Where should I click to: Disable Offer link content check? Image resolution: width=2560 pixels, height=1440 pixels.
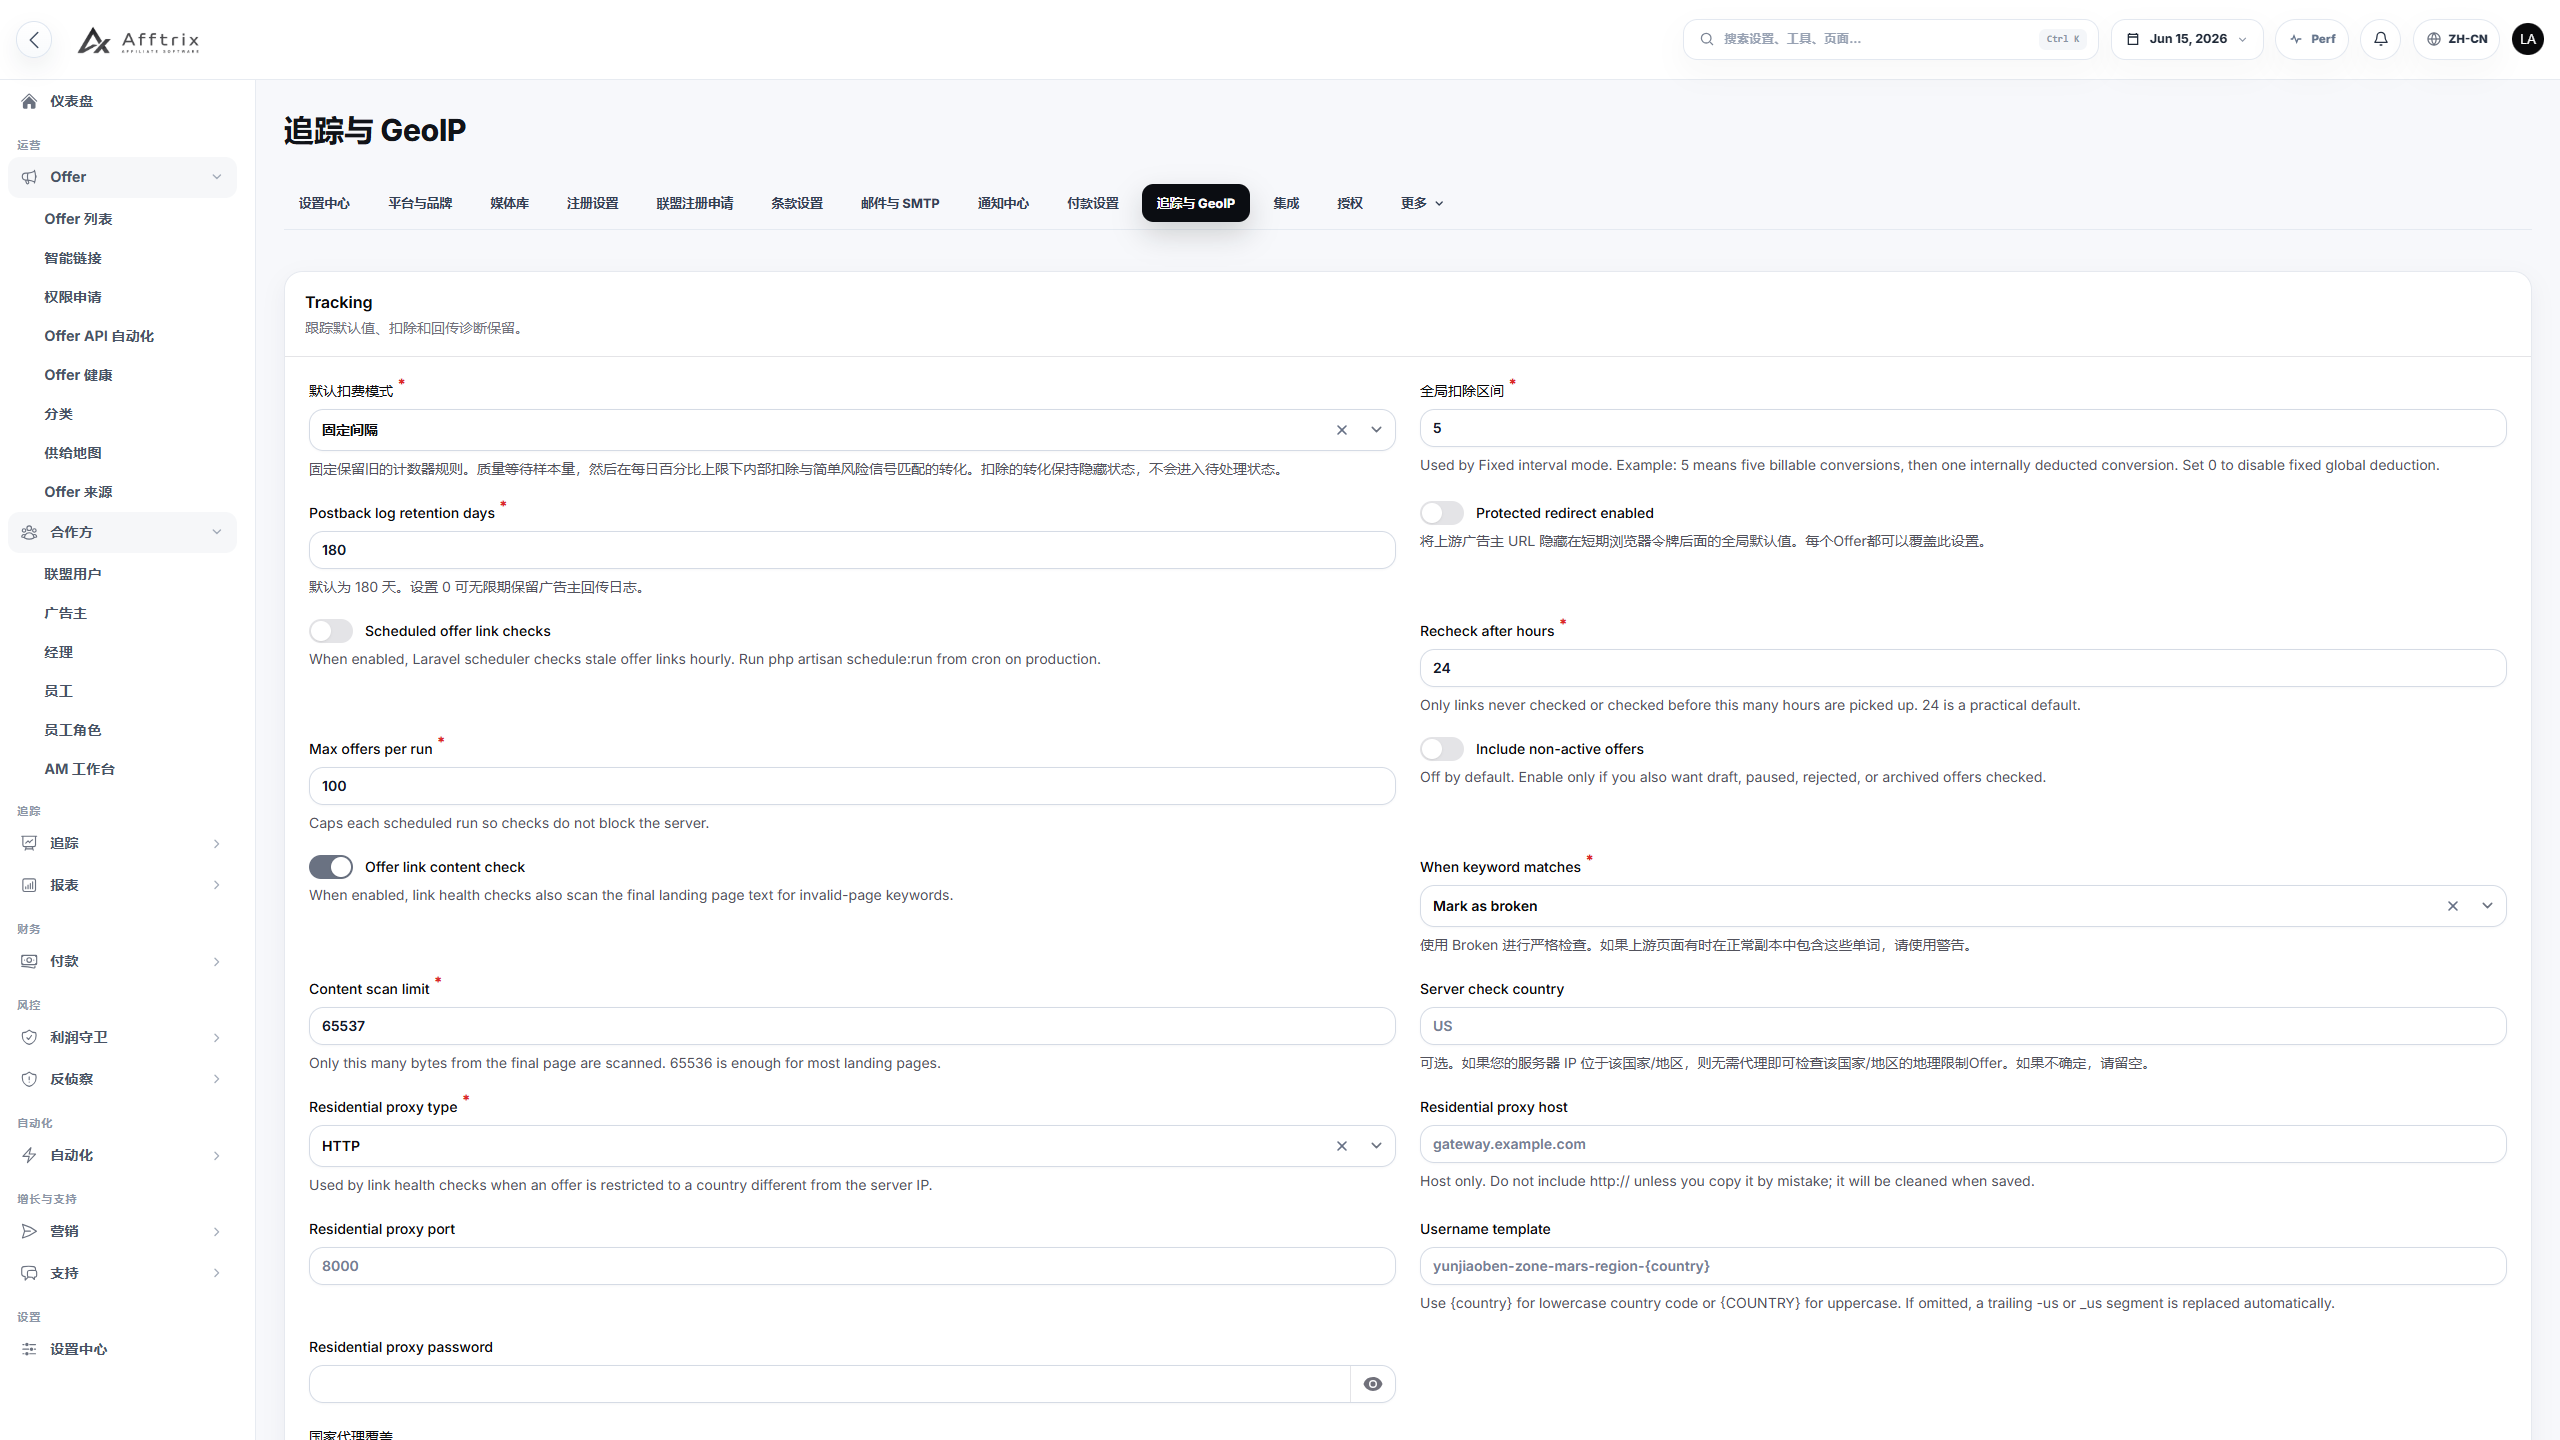click(331, 867)
